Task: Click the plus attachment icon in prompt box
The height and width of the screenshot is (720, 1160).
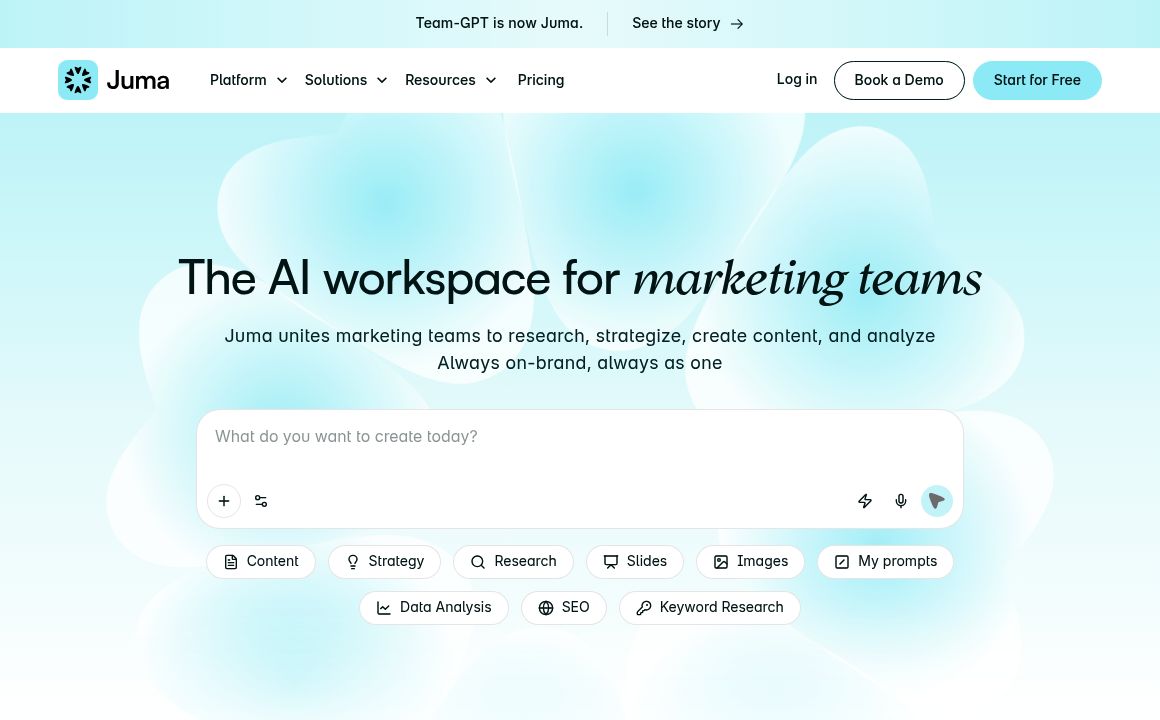Action: tap(224, 501)
